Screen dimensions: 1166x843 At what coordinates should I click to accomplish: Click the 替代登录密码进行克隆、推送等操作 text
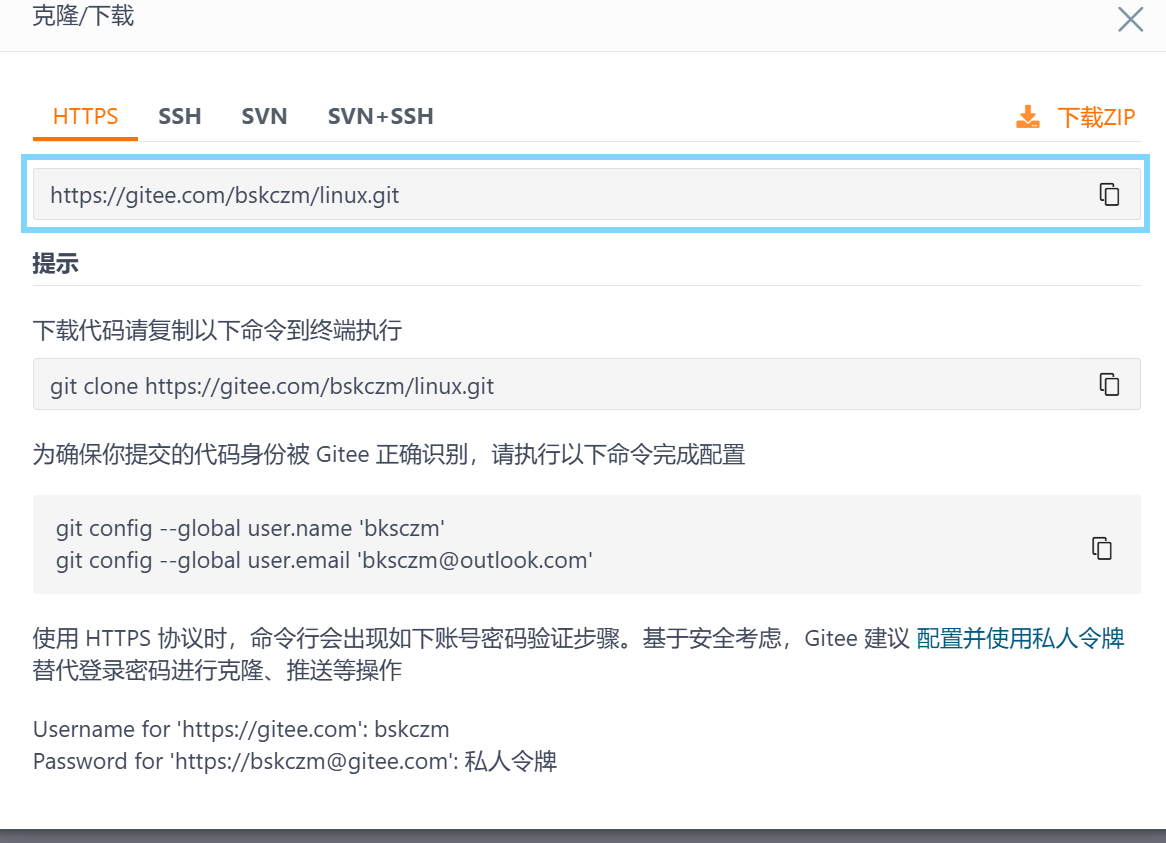pos(217,671)
